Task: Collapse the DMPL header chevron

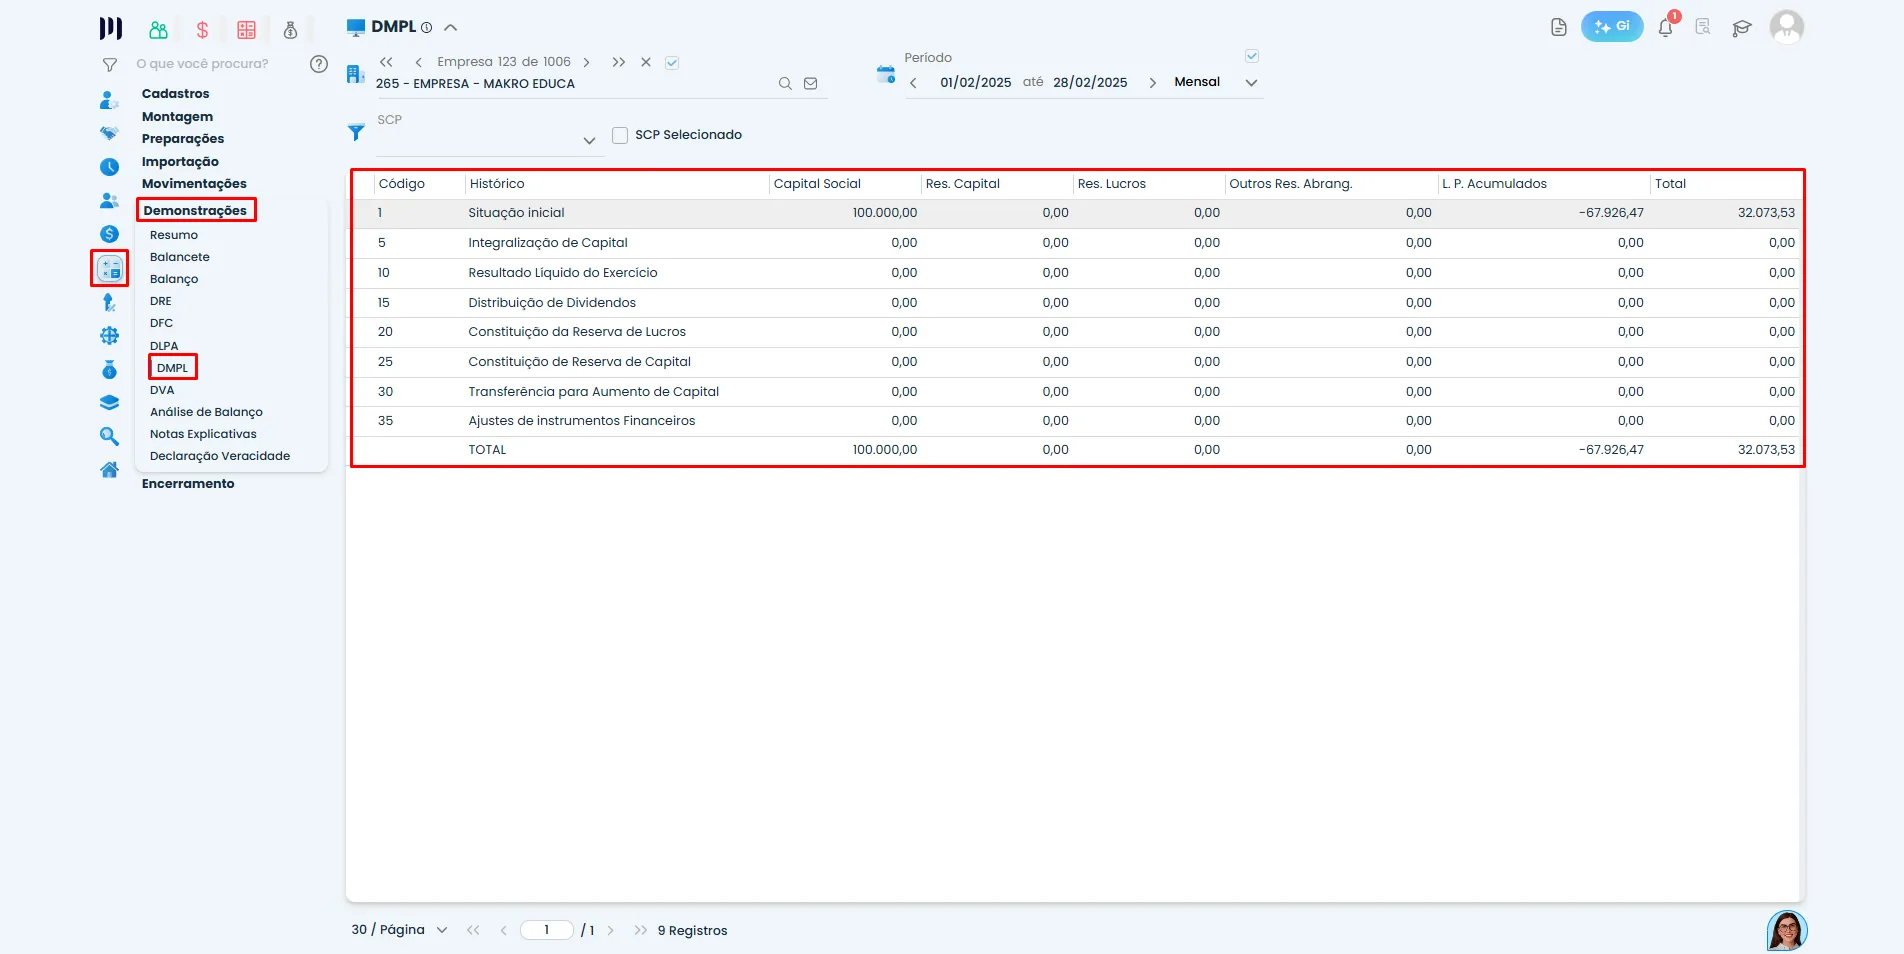Action: (x=451, y=28)
